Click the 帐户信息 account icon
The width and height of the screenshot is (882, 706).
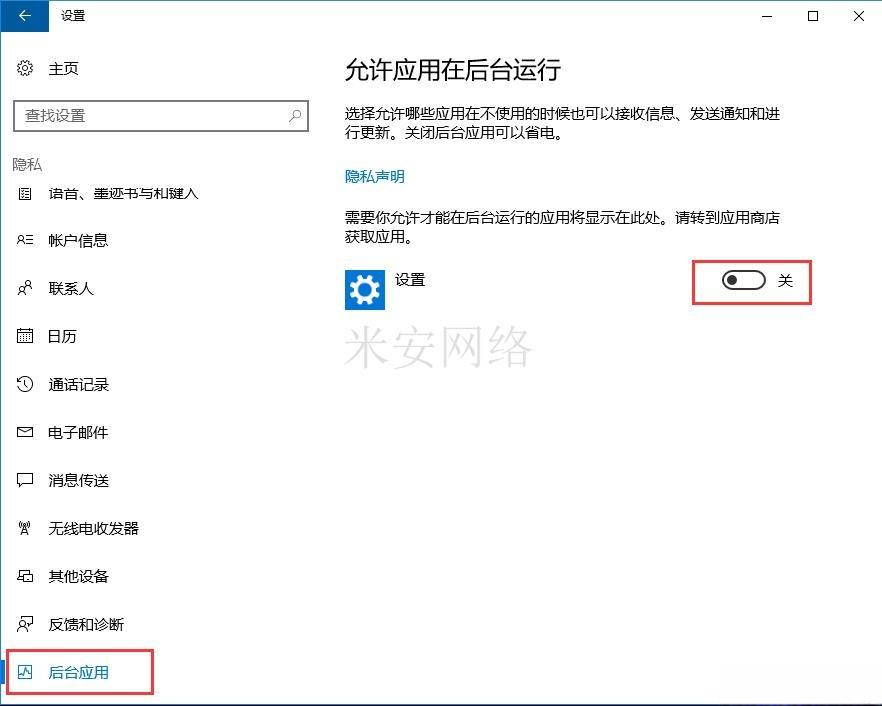[25, 240]
